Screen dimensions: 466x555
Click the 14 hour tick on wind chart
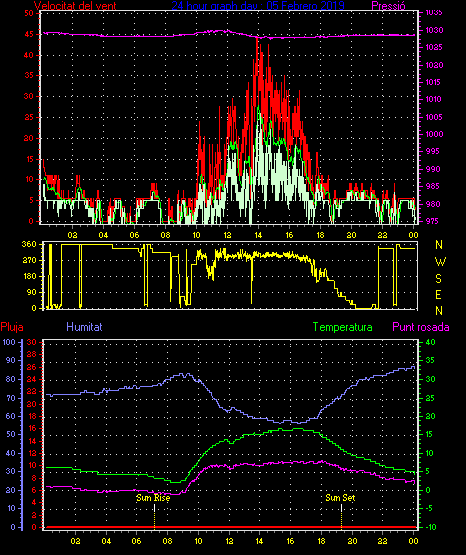tap(258, 235)
